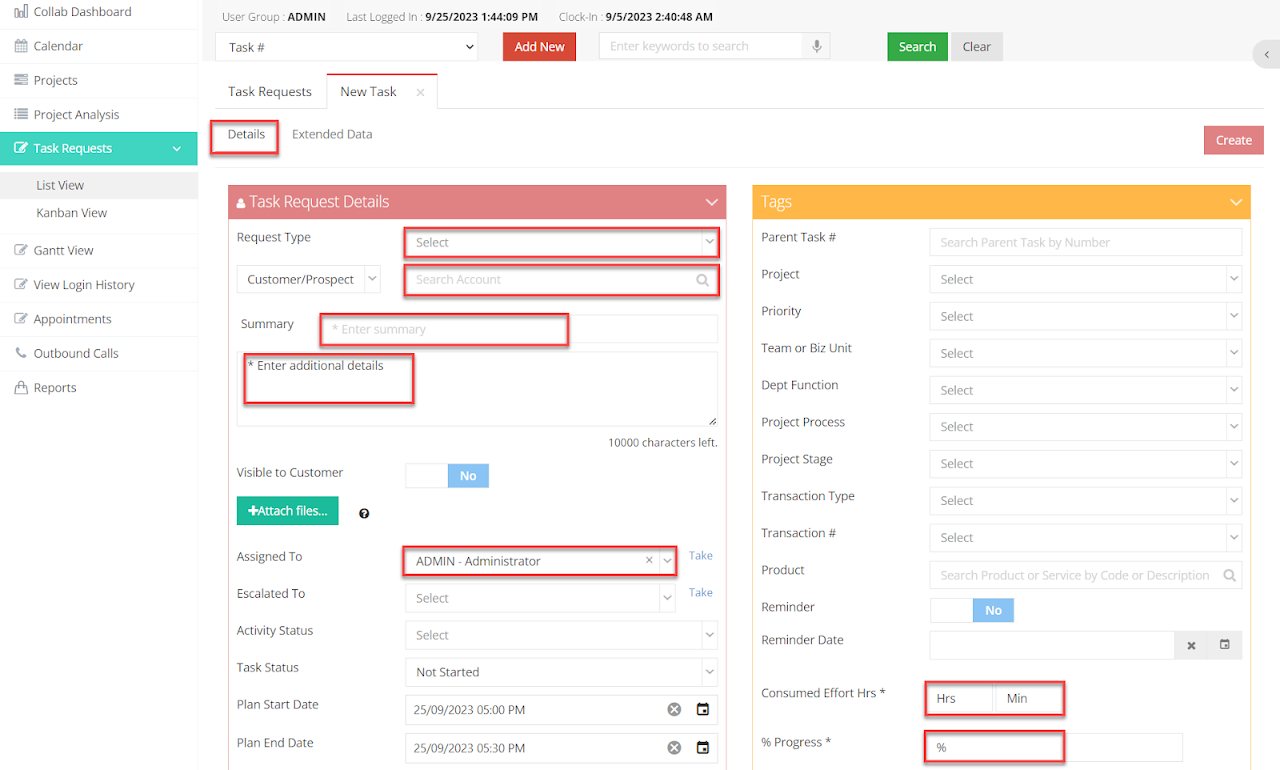The image size is (1280, 770).
Task: Collapse the Tags panel chevron
Action: click(x=1236, y=202)
